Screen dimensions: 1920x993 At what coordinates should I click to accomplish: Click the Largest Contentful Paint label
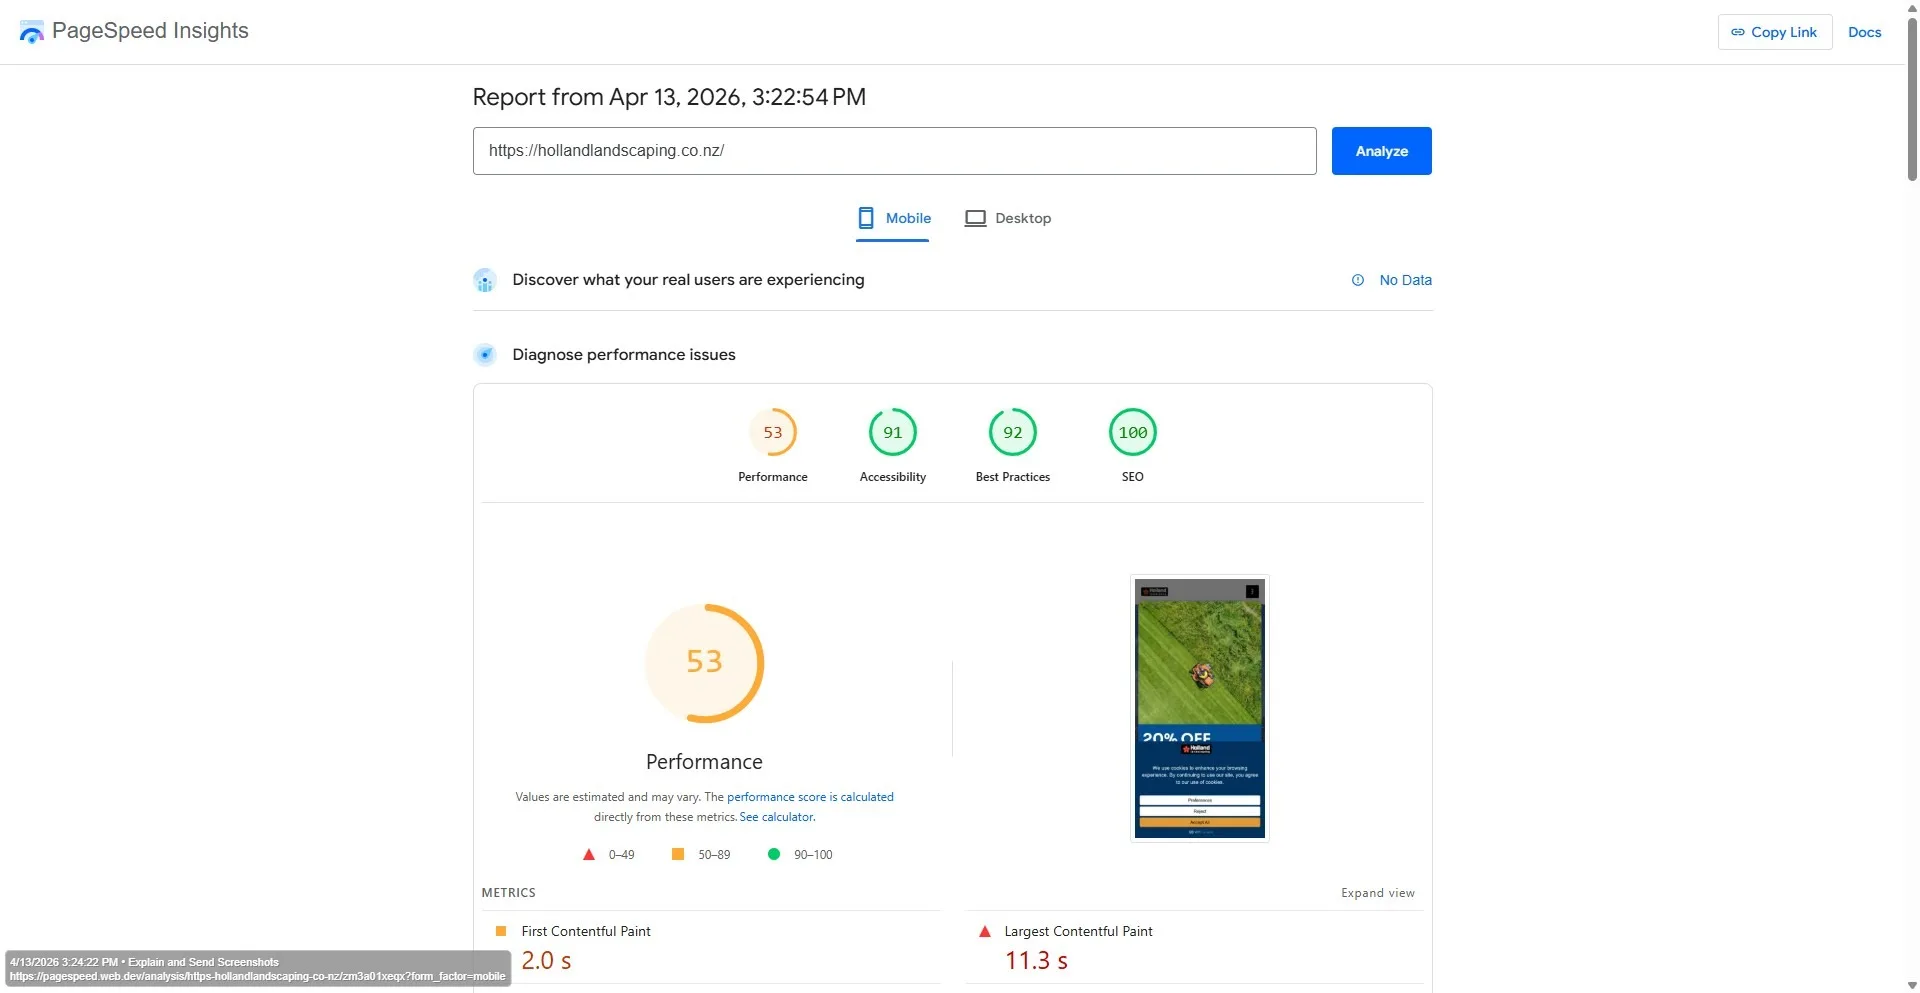(x=1078, y=931)
